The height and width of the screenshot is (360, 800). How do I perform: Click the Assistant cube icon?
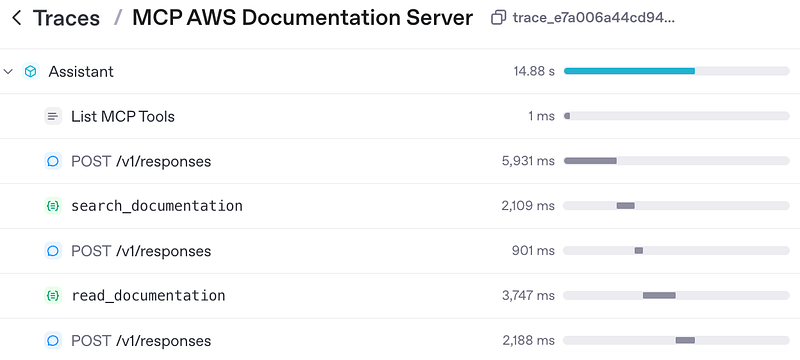pos(31,71)
